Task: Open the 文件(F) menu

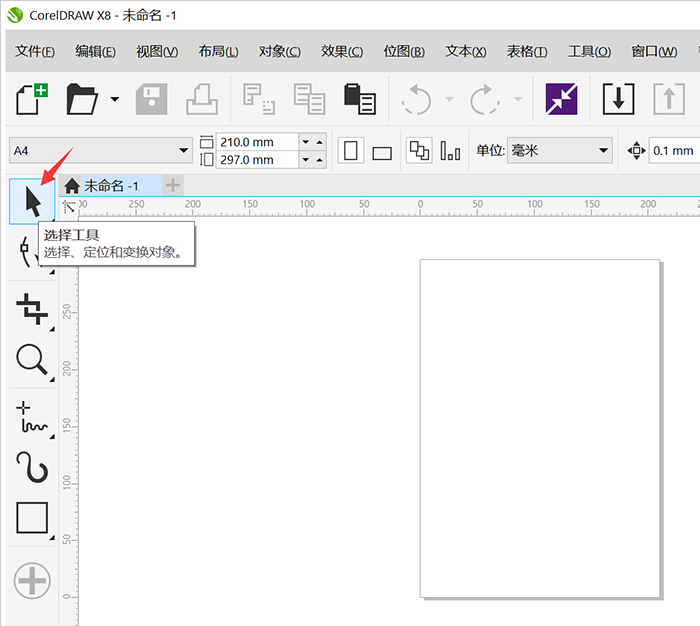Action: click(x=35, y=52)
